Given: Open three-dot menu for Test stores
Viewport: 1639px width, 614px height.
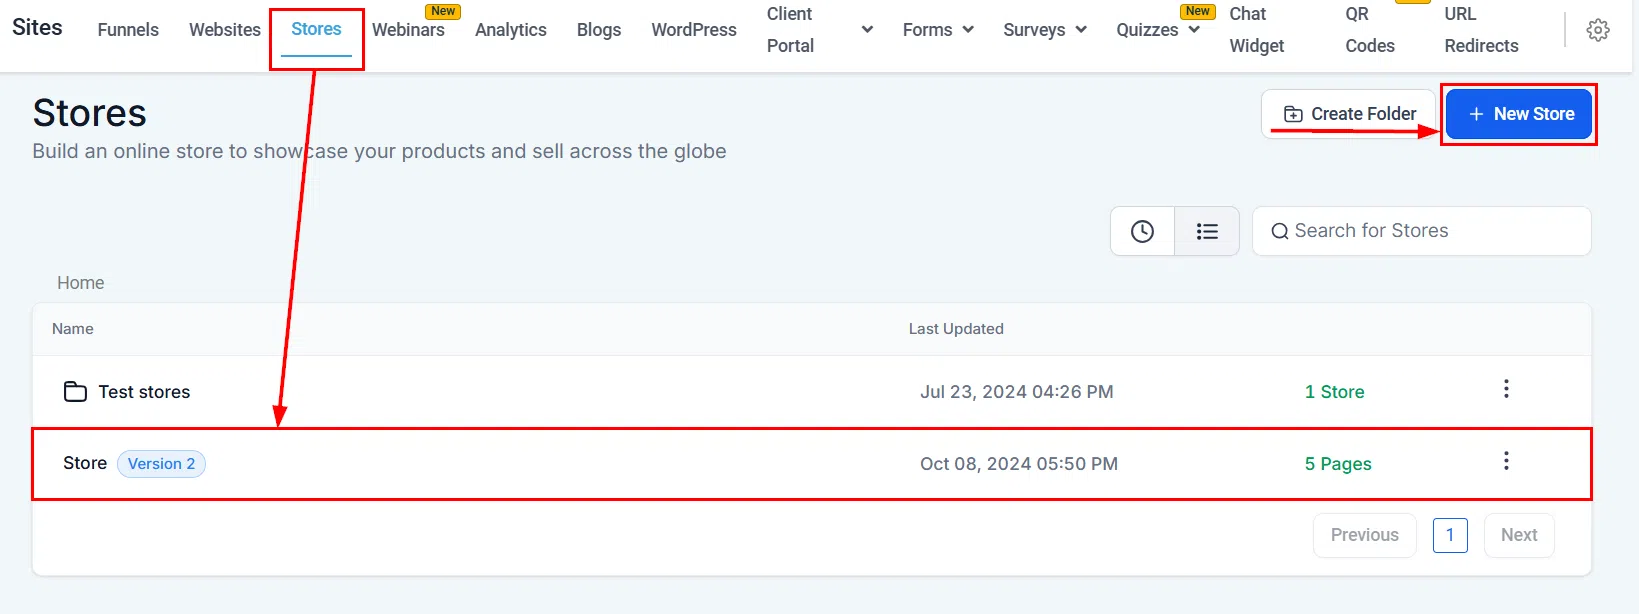Looking at the screenshot, I should click(1506, 389).
